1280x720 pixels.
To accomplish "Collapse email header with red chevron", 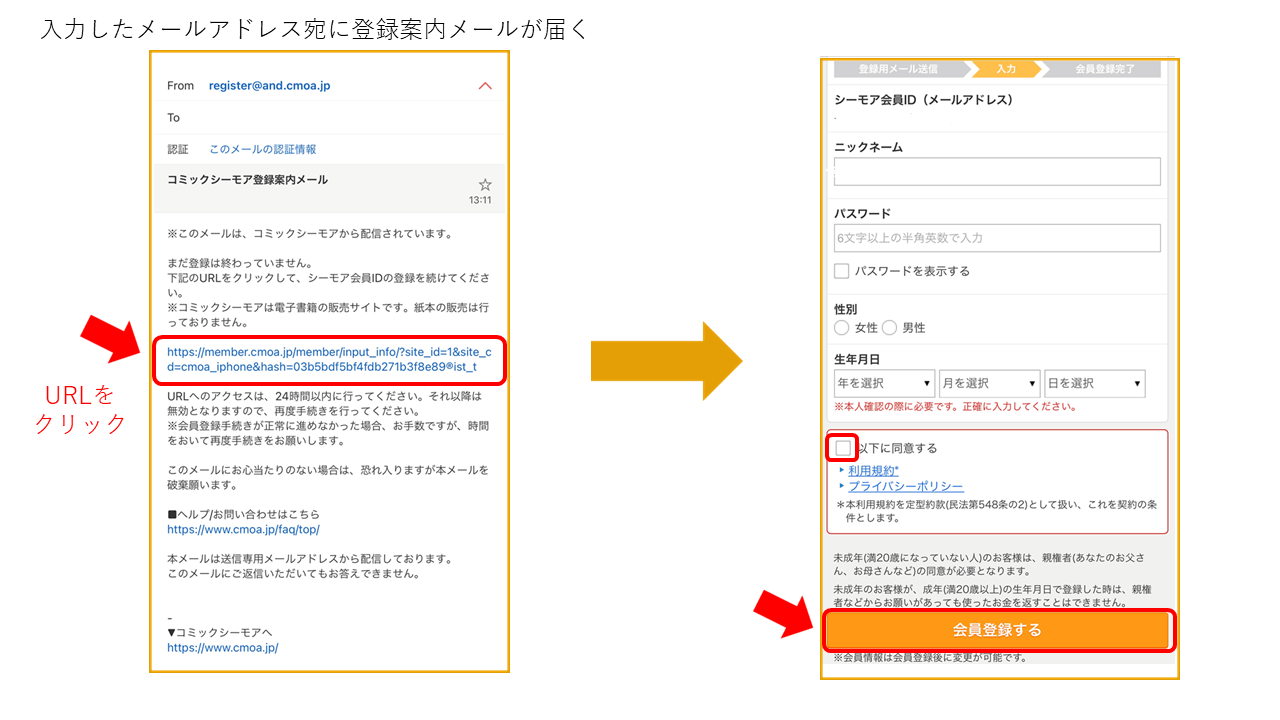I will (x=485, y=86).
